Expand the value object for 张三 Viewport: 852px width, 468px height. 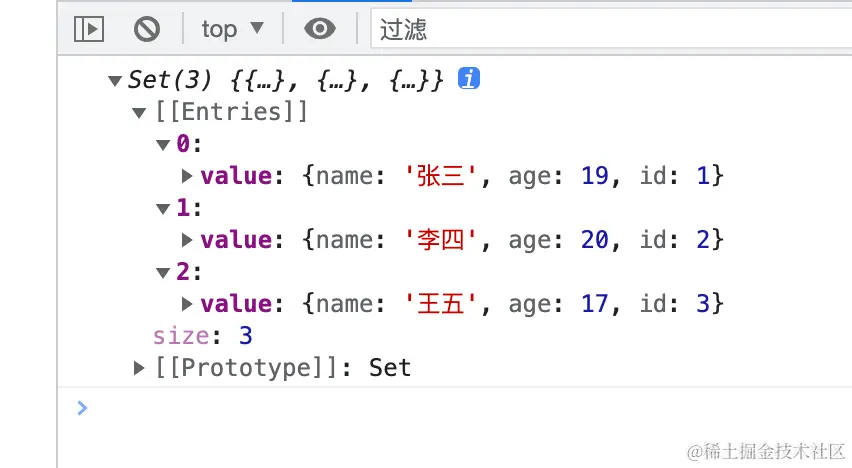coord(187,176)
